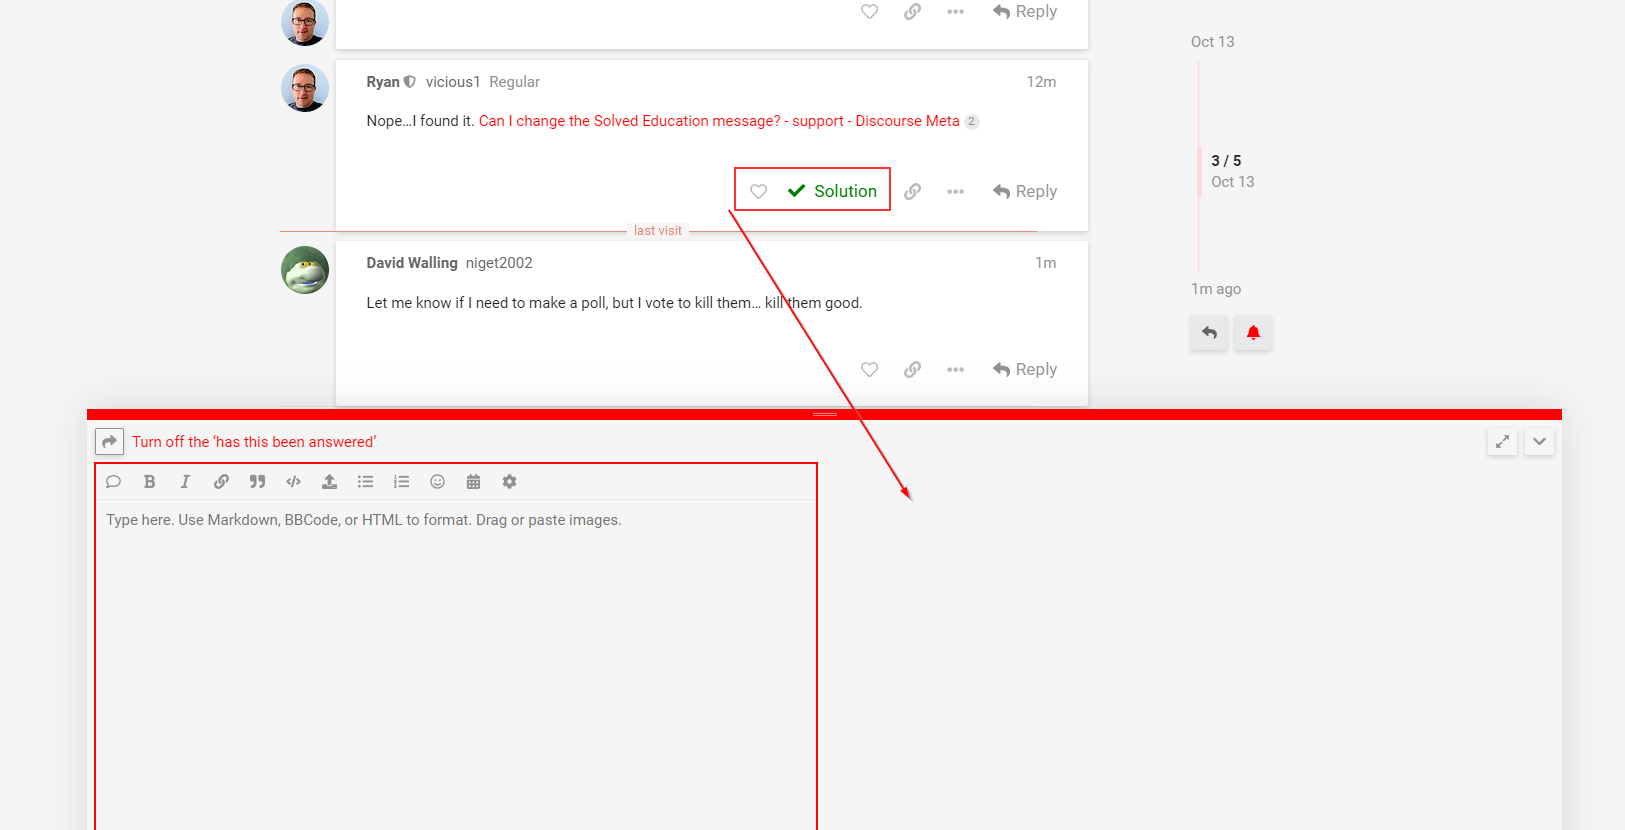Image resolution: width=1625 pixels, height=830 pixels.
Task: Click the 12m timestamp on Ryan's post
Action: 1041,82
